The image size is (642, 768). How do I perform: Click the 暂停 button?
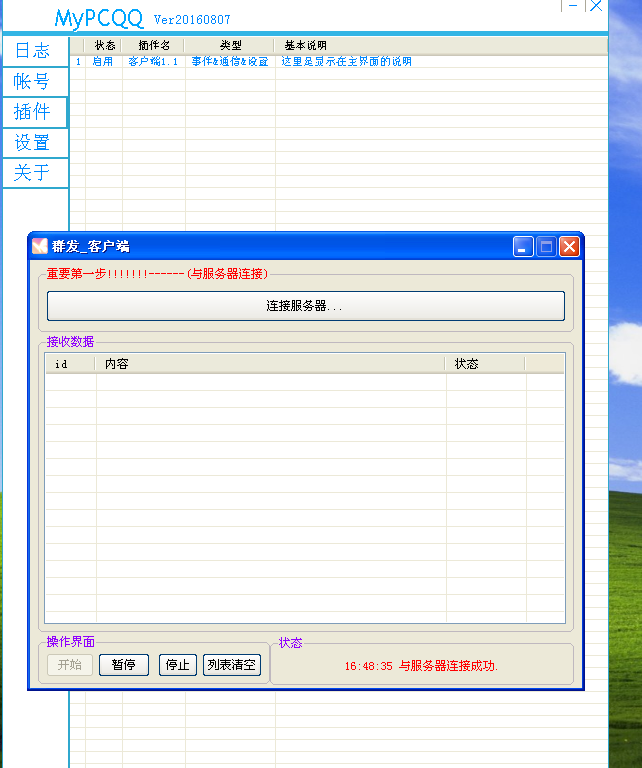click(x=124, y=665)
